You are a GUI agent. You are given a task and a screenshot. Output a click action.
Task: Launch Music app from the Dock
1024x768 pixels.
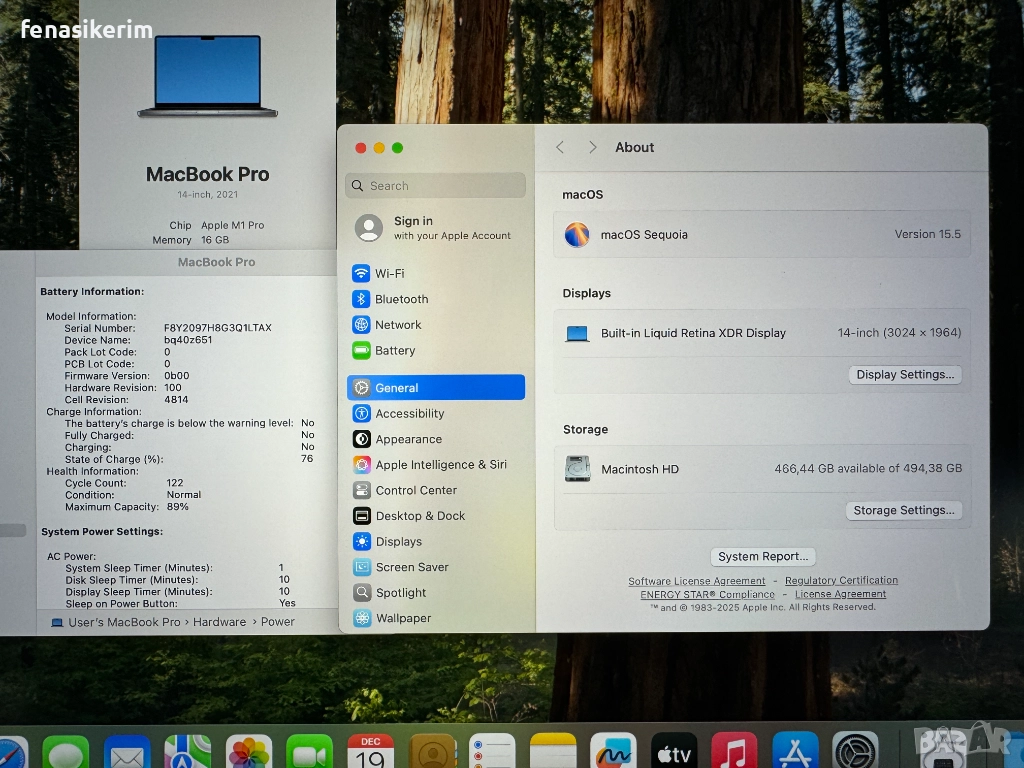click(734, 751)
